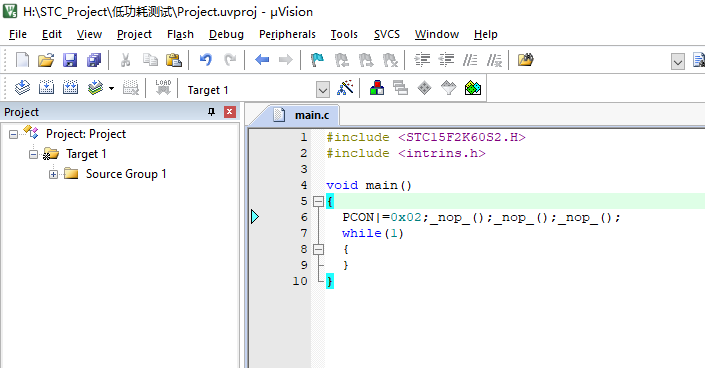Click the Open file folder icon
Viewport: 705px width, 368px height.
46,60
